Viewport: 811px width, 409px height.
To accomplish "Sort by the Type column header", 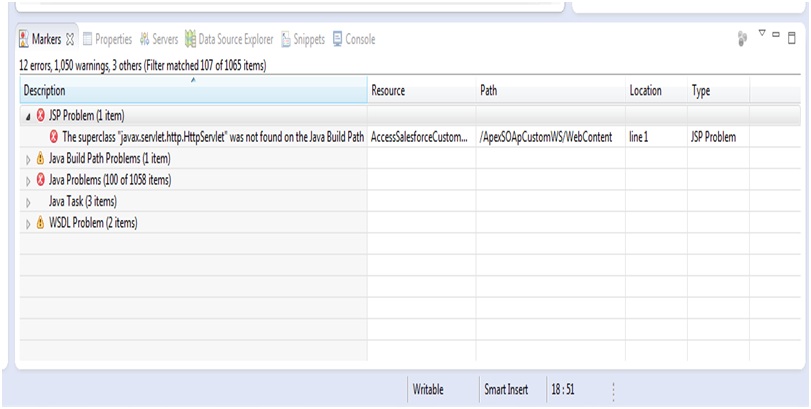I will point(718,90).
